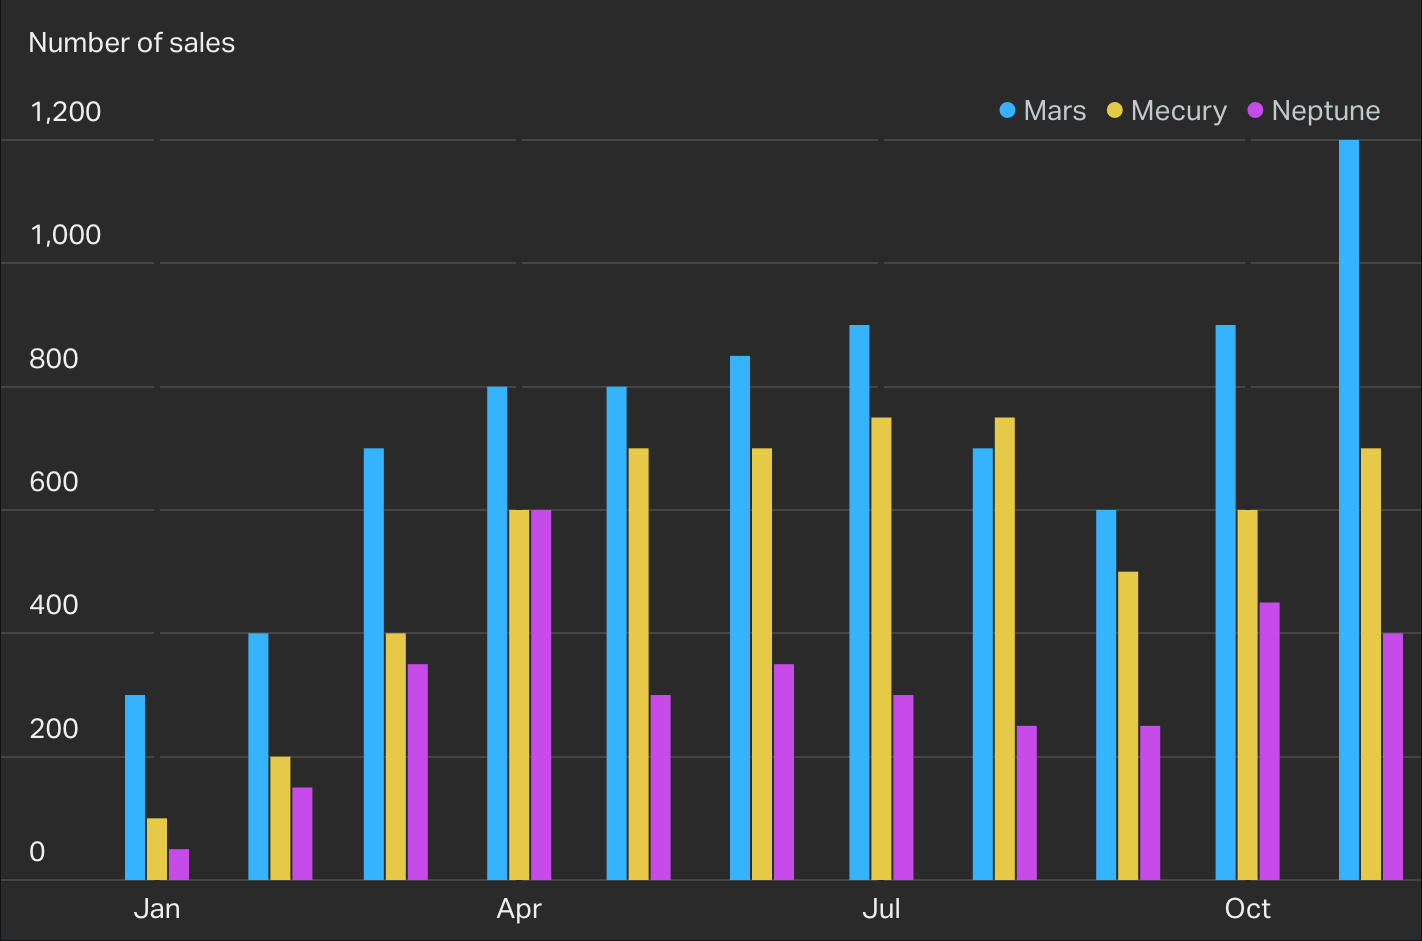Click the 1,000 value on the y-axis

coord(66,235)
